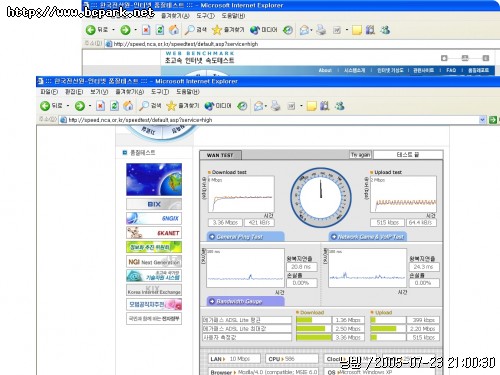This screenshot has width=500, height=375.
Task: Click the Refresh icon in the rear window
Action: [x=160, y=30]
